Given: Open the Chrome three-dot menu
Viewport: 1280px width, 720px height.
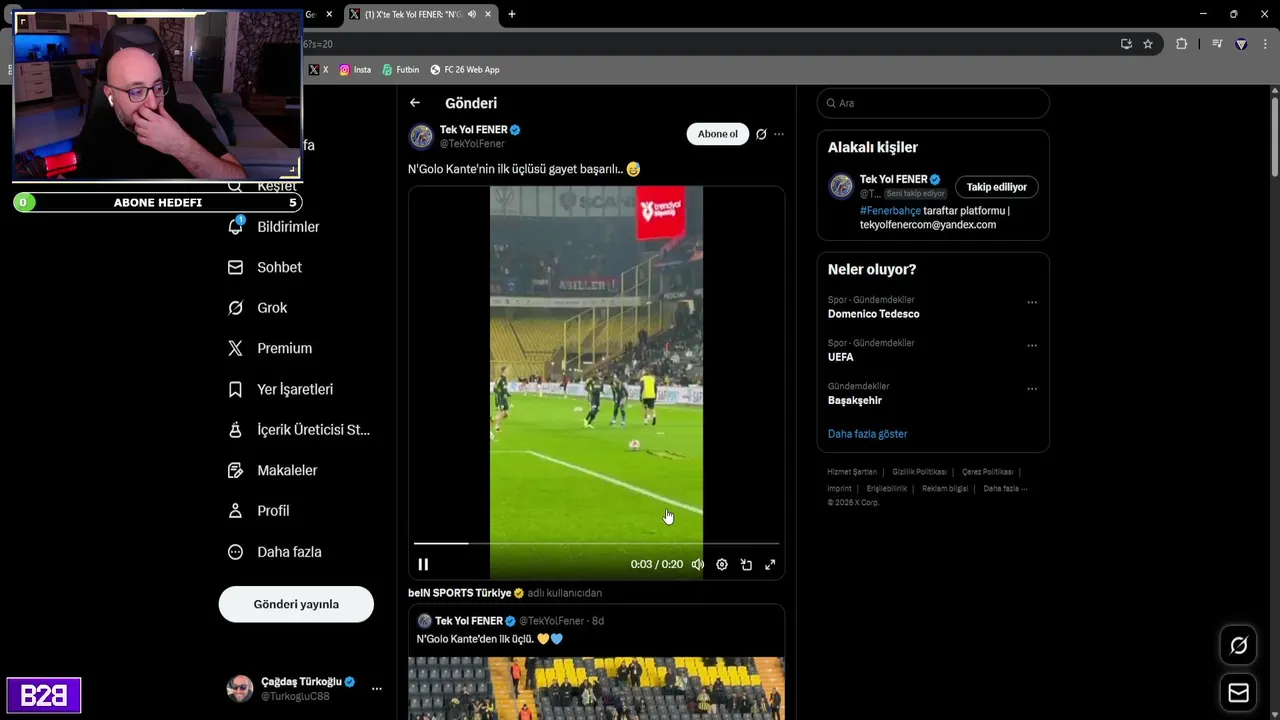Looking at the screenshot, I should point(1265,44).
